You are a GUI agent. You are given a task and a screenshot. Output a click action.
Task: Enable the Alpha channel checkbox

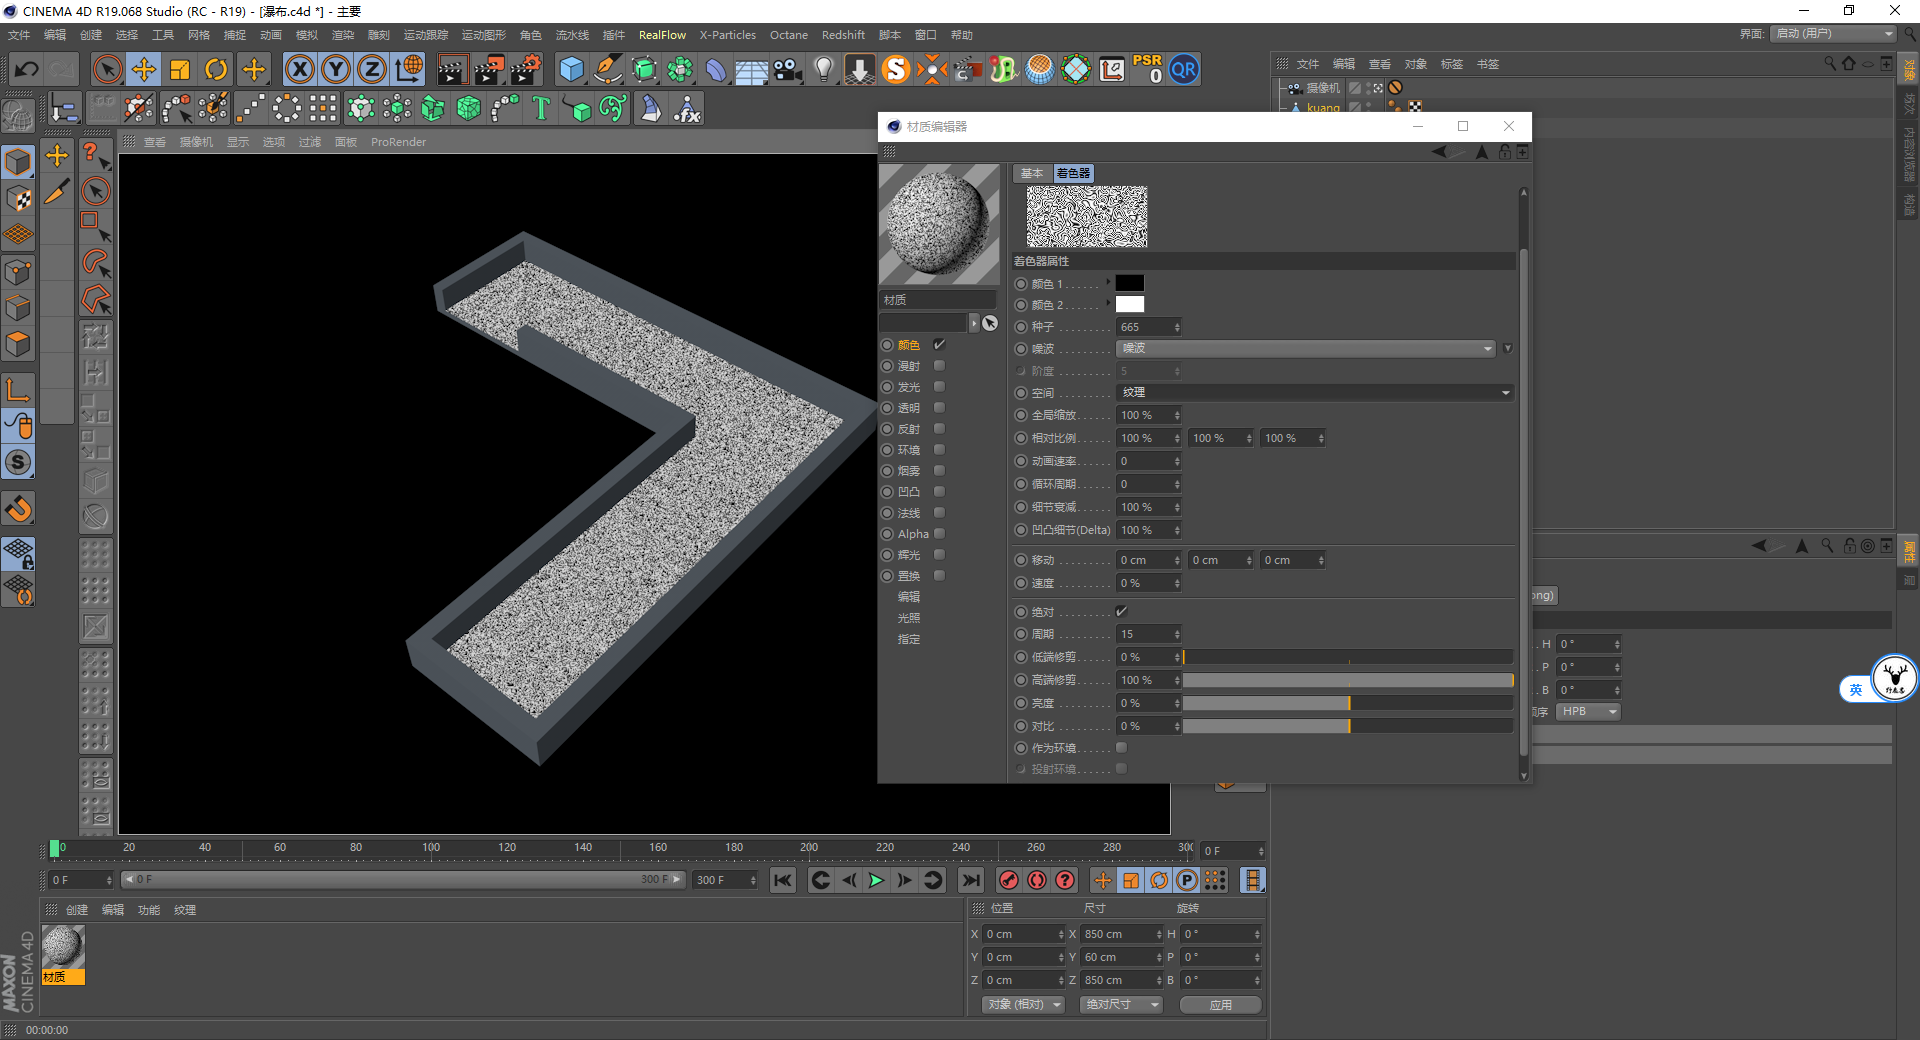click(x=939, y=534)
